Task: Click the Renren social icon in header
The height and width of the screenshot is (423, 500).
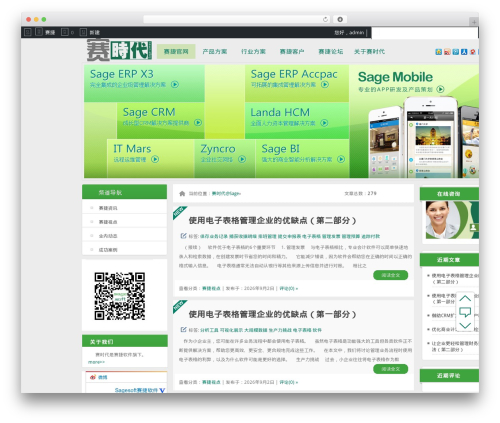Action: pyautogui.click(x=464, y=52)
